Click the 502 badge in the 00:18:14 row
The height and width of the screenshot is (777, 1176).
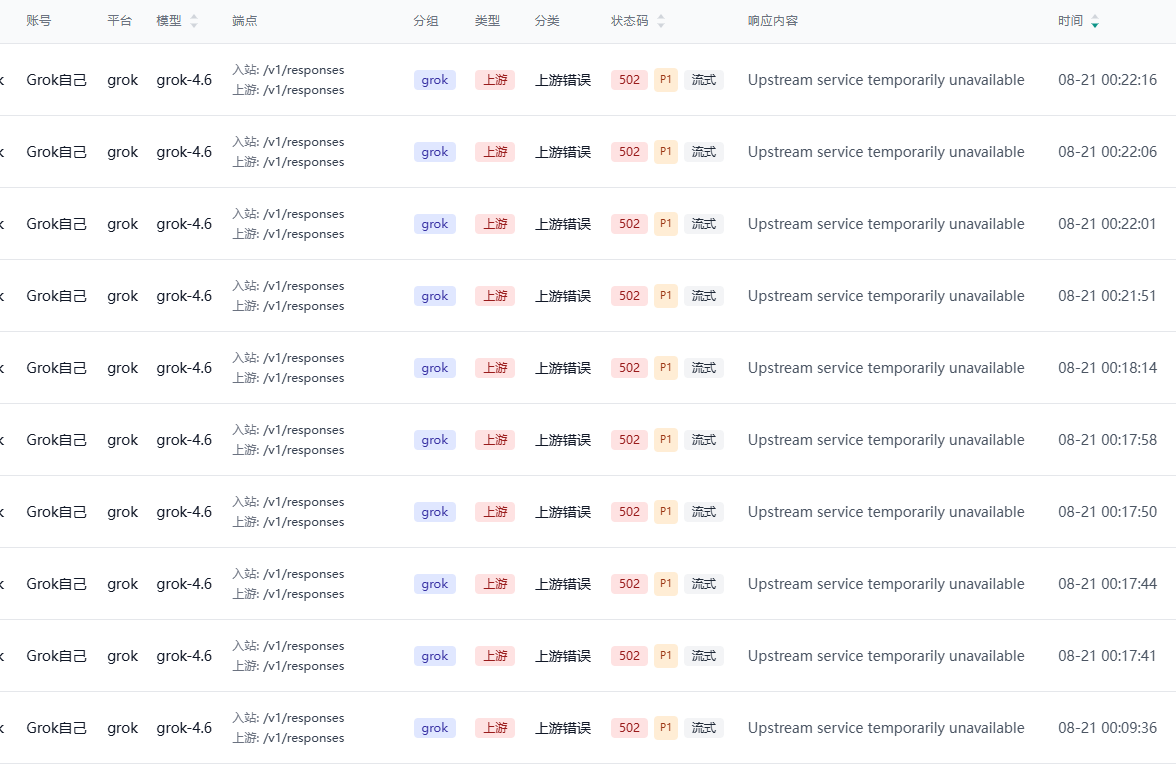629,368
